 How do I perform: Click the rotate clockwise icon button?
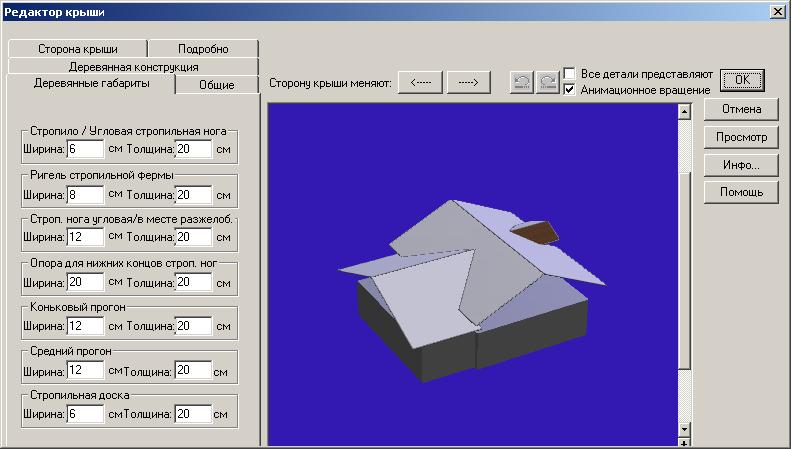[x=547, y=82]
